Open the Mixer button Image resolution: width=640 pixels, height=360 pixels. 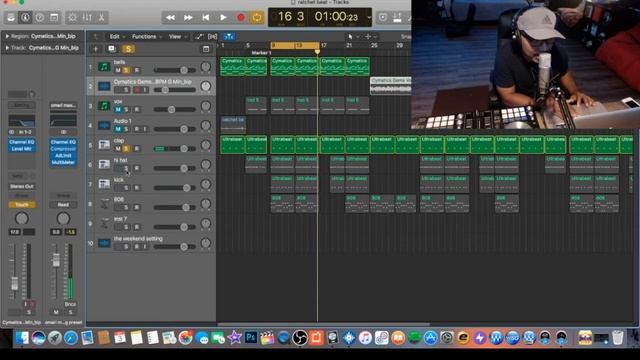point(87,18)
